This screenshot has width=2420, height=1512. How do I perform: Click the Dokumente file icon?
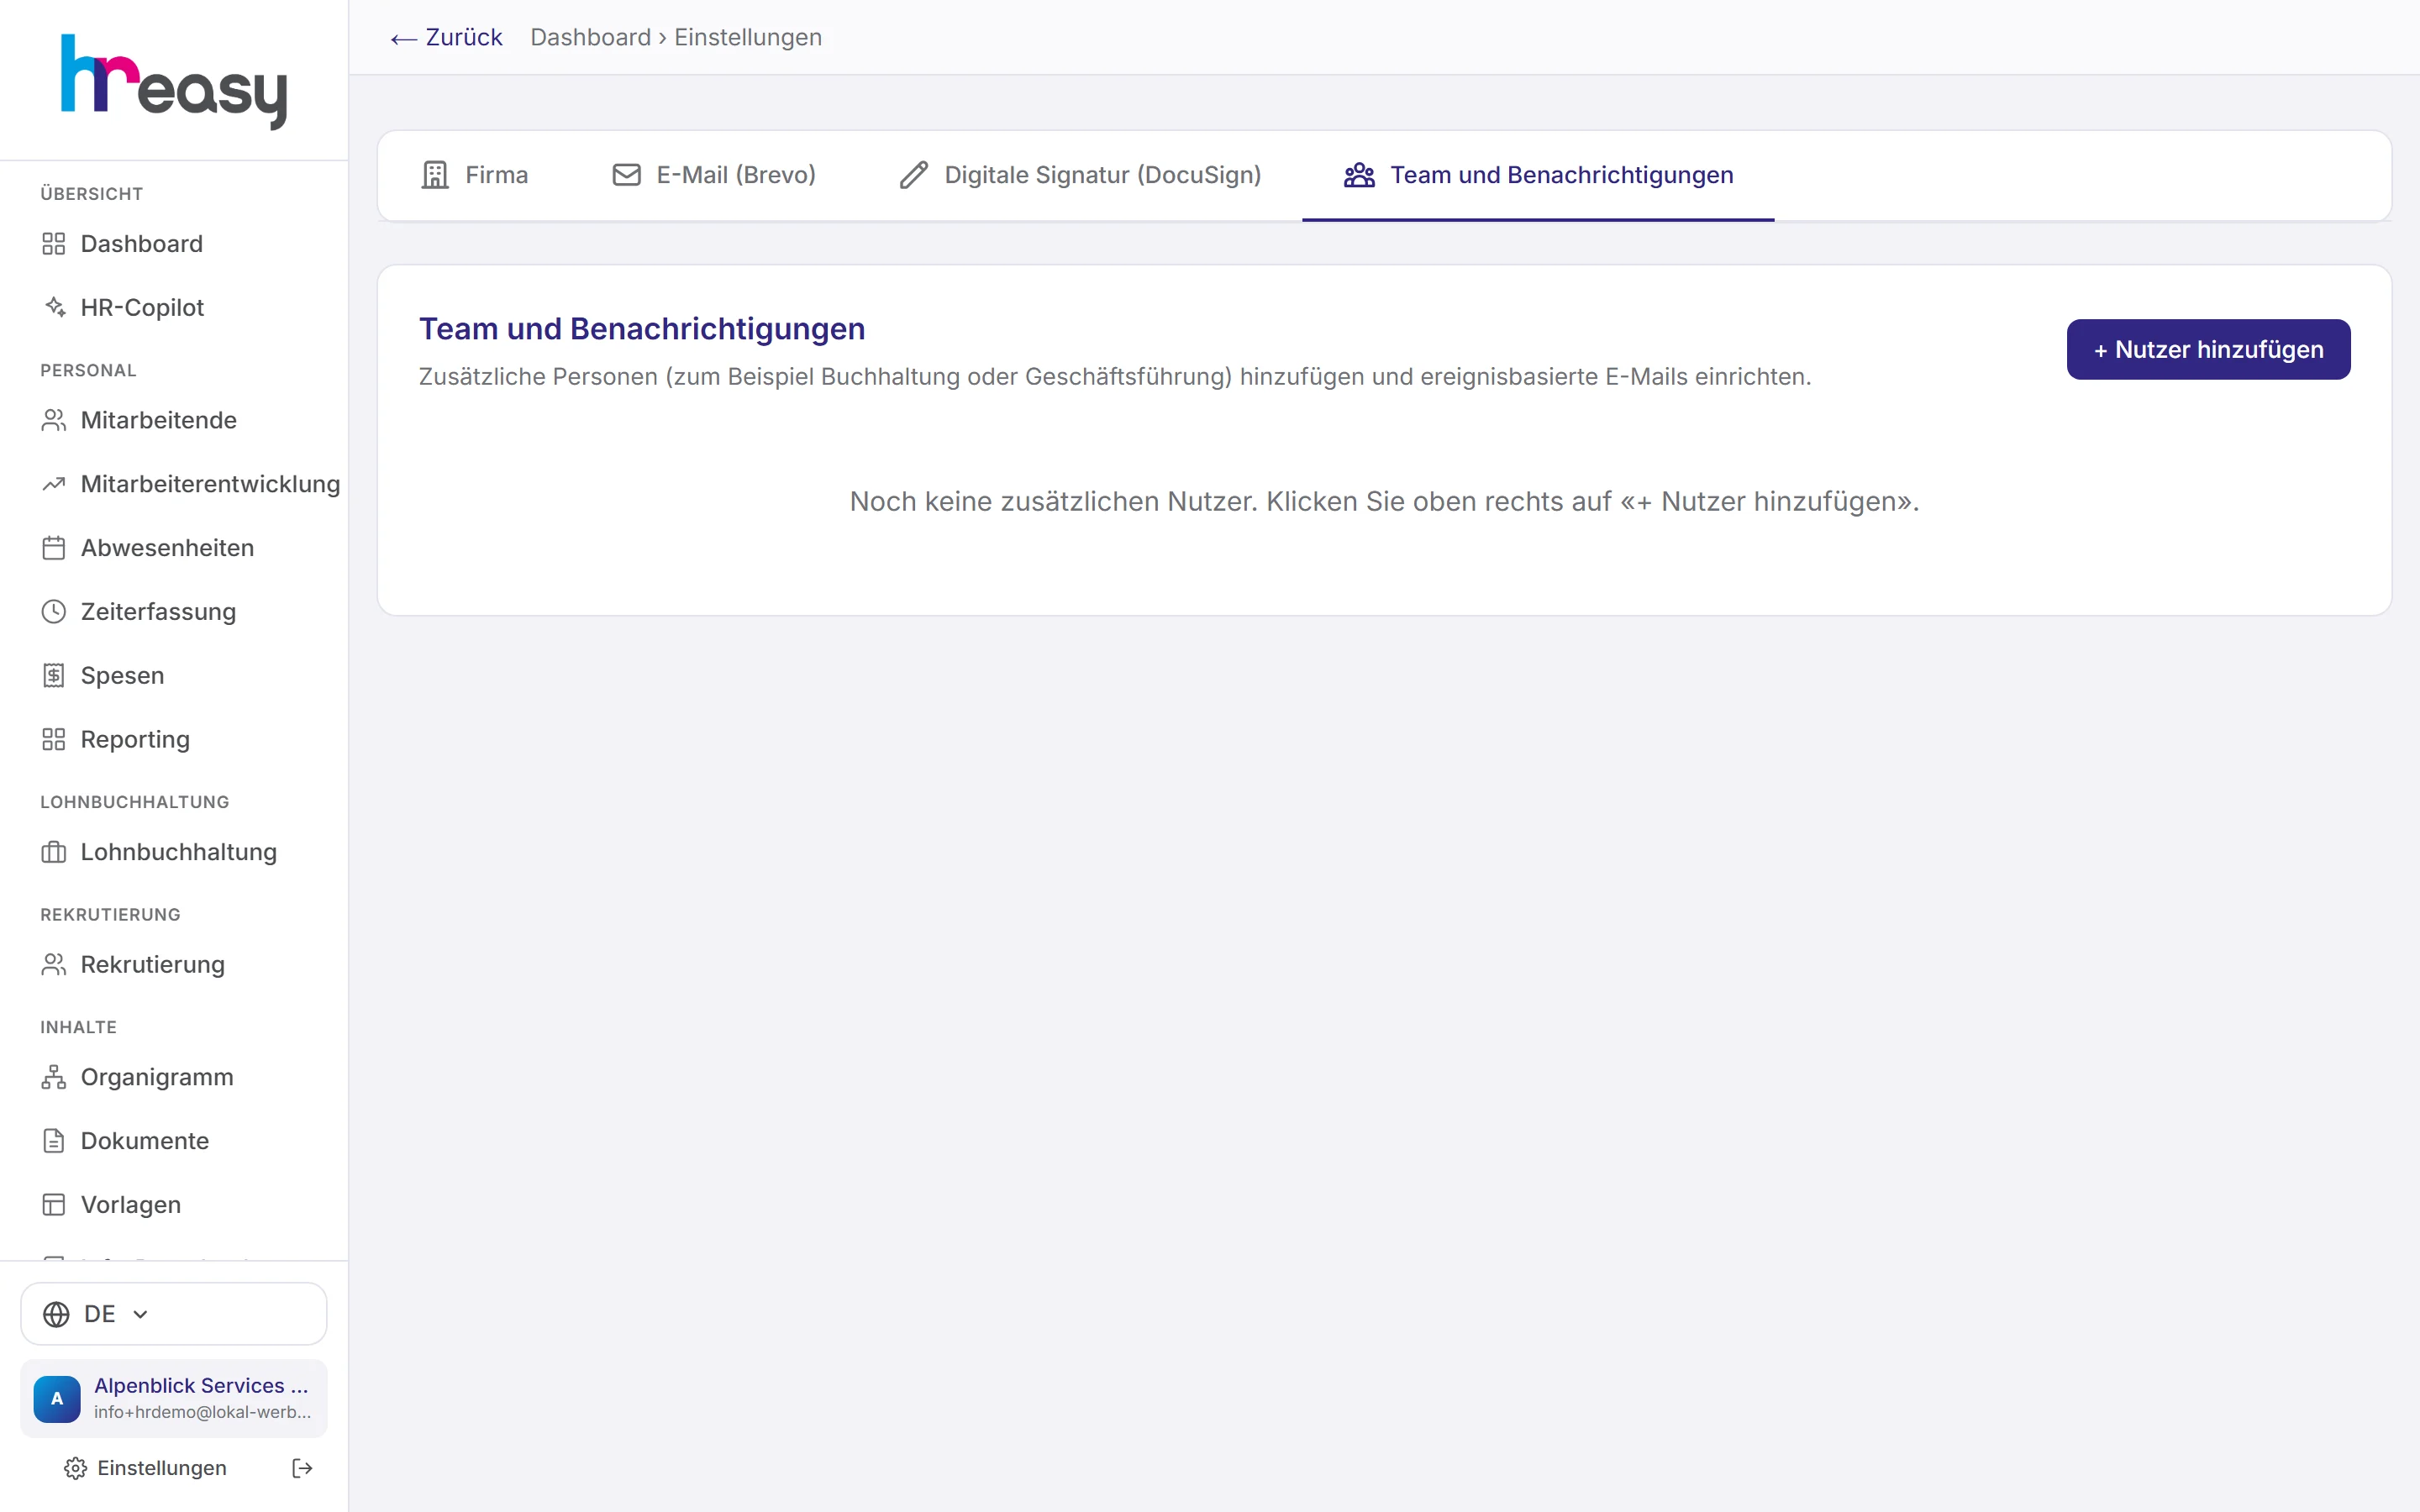pos(54,1141)
